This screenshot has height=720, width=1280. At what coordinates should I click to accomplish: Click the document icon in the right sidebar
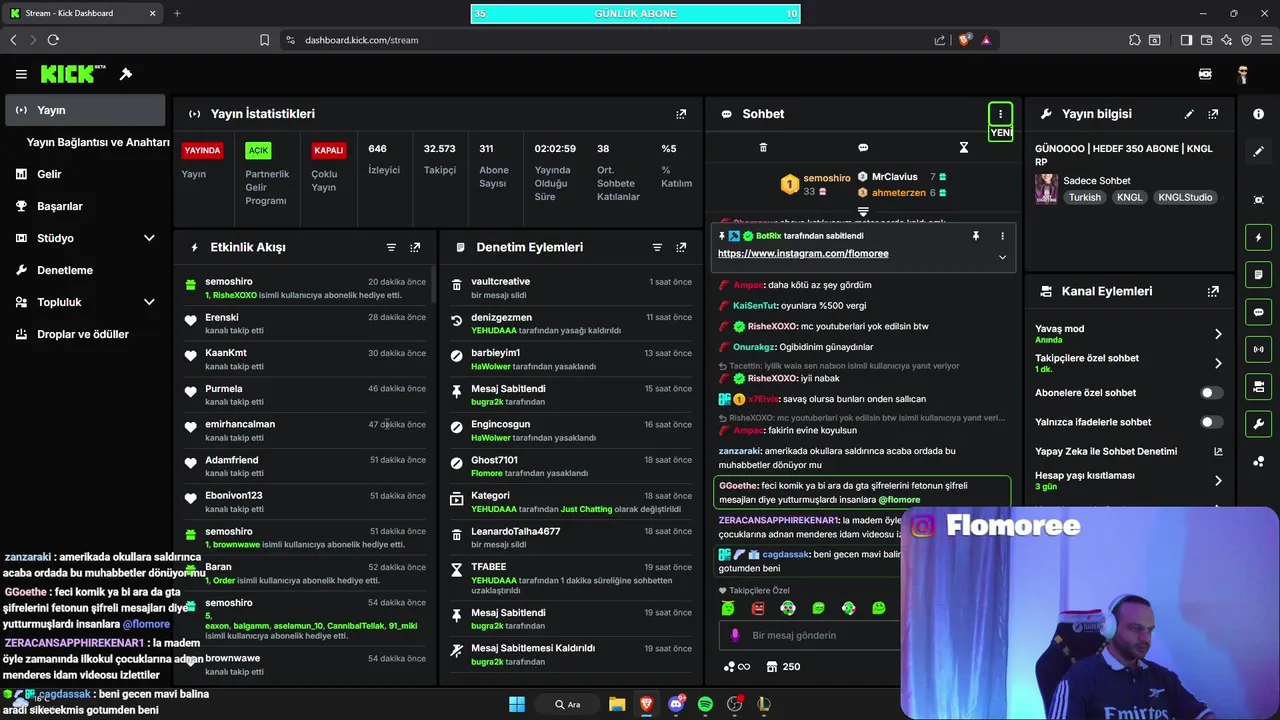1258,275
